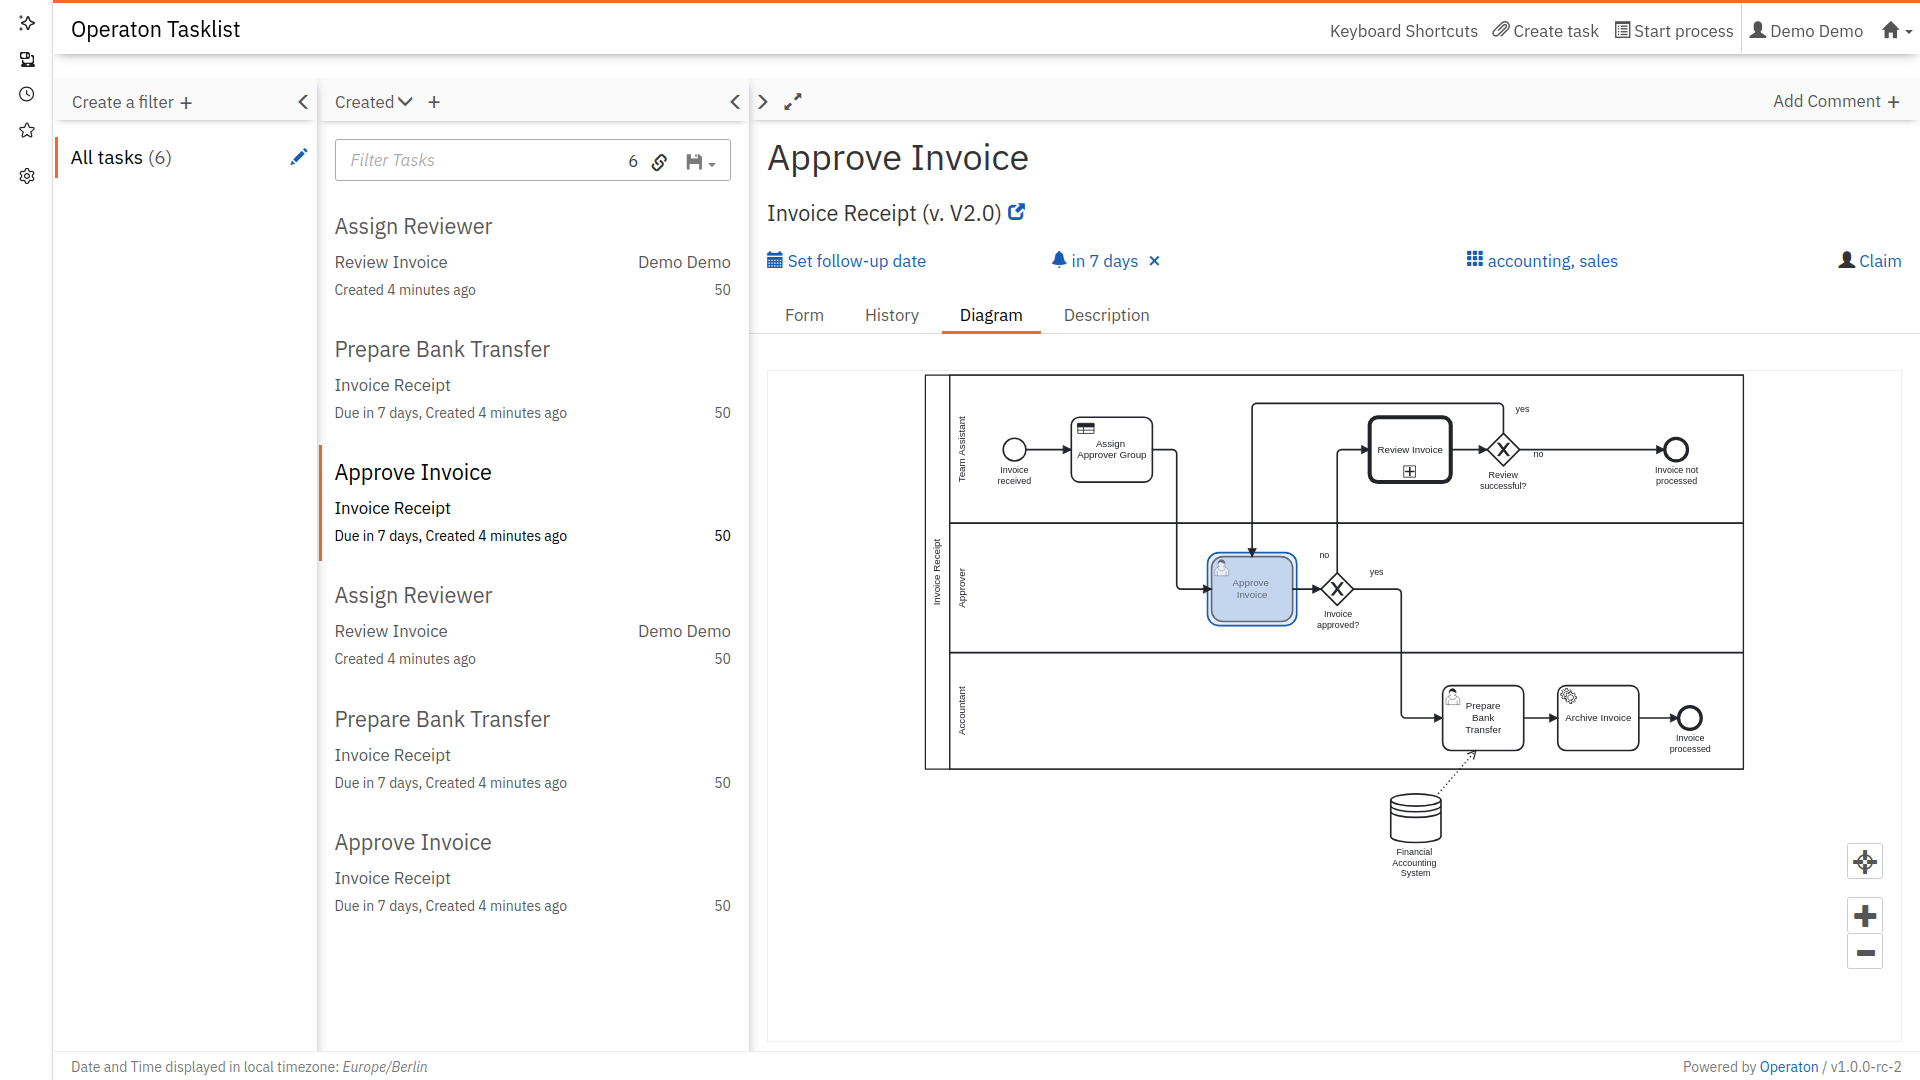
Task: Open the external process definition link icon
Action: pos(1016,212)
